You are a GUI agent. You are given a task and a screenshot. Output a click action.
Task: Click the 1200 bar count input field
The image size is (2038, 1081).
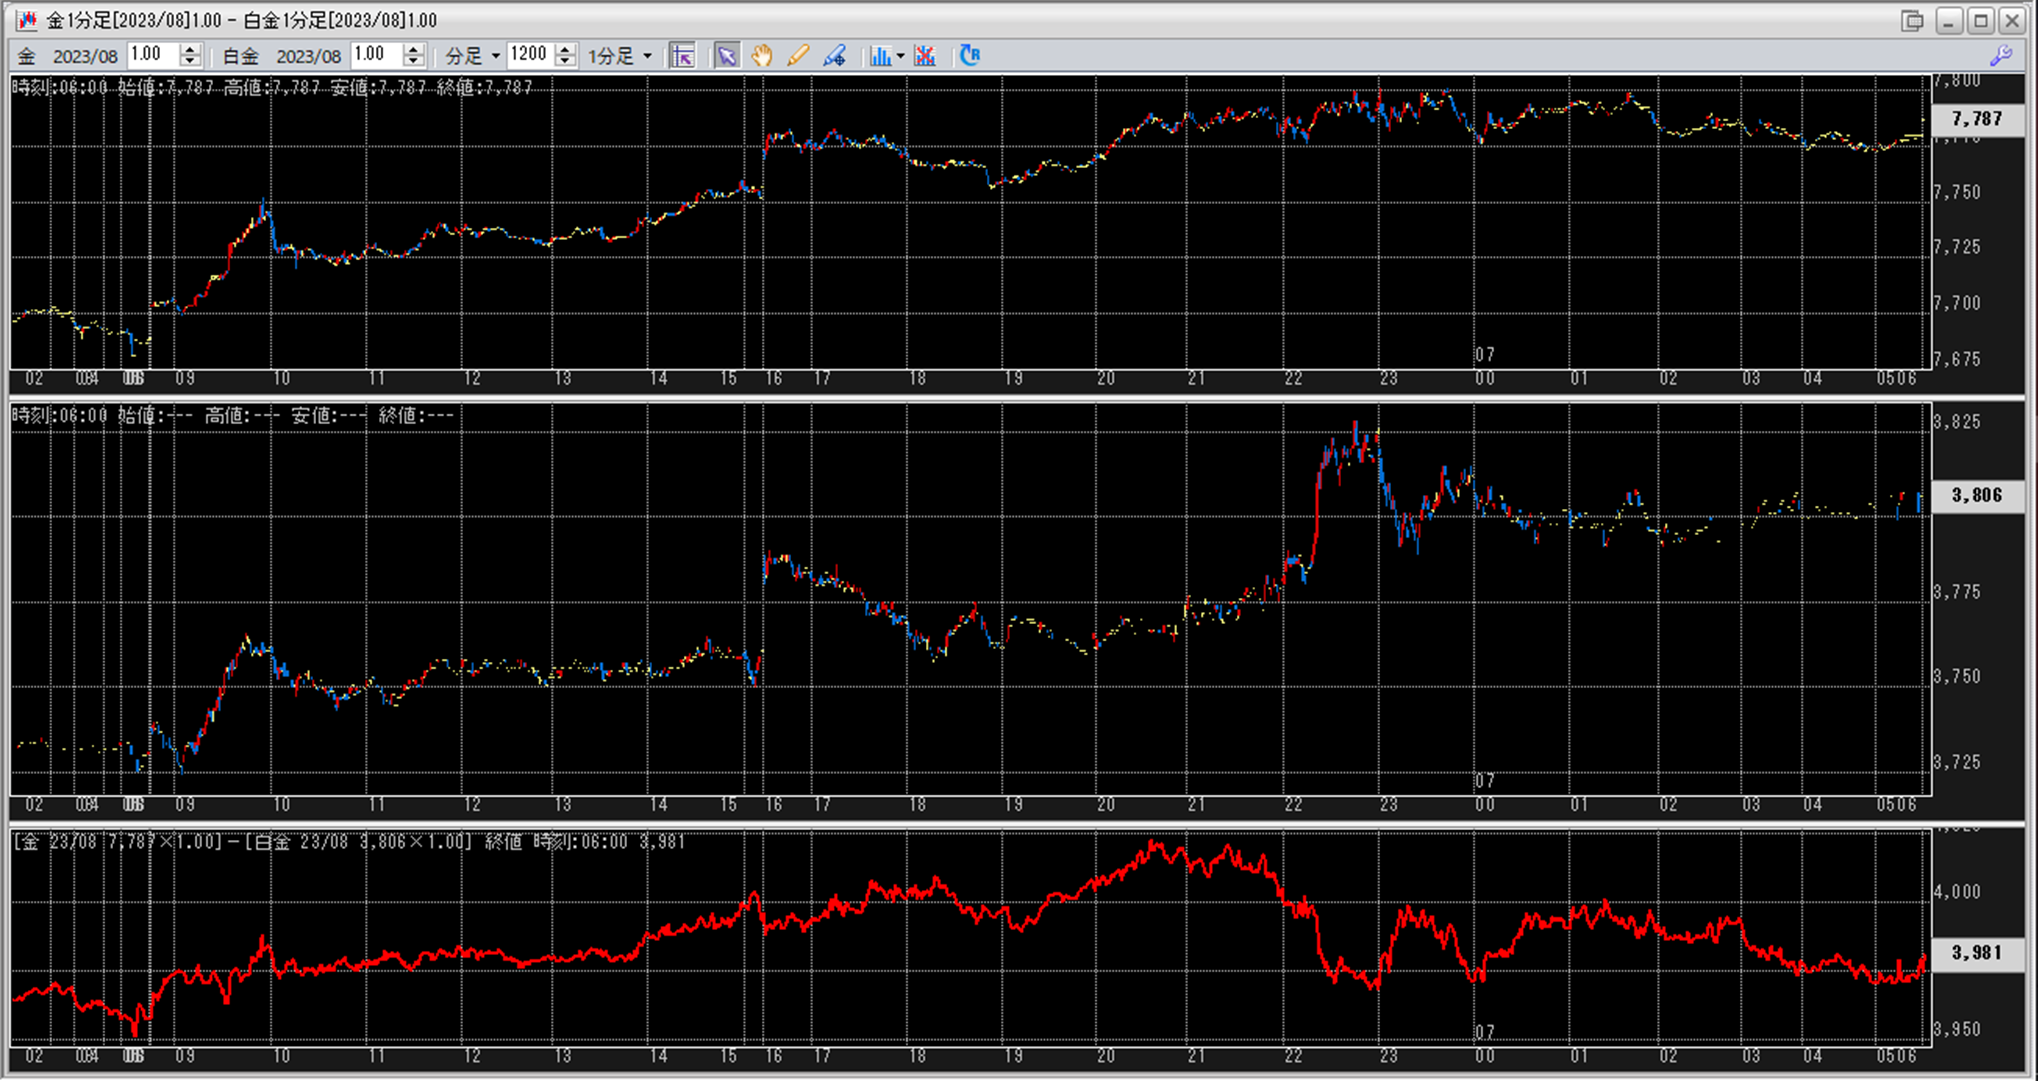pyautogui.click(x=529, y=55)
